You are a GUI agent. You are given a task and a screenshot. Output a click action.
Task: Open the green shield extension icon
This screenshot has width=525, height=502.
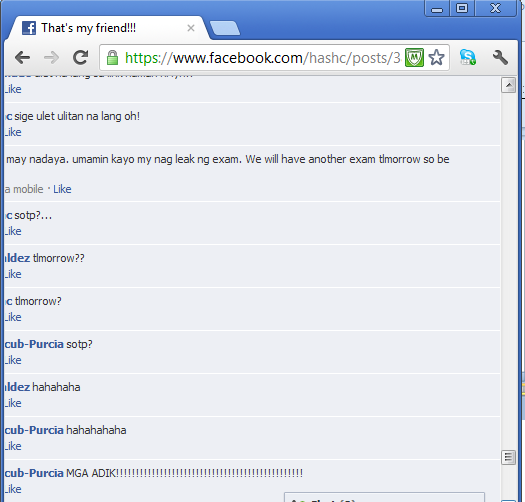pyautogui.click(x=414, y=58)
